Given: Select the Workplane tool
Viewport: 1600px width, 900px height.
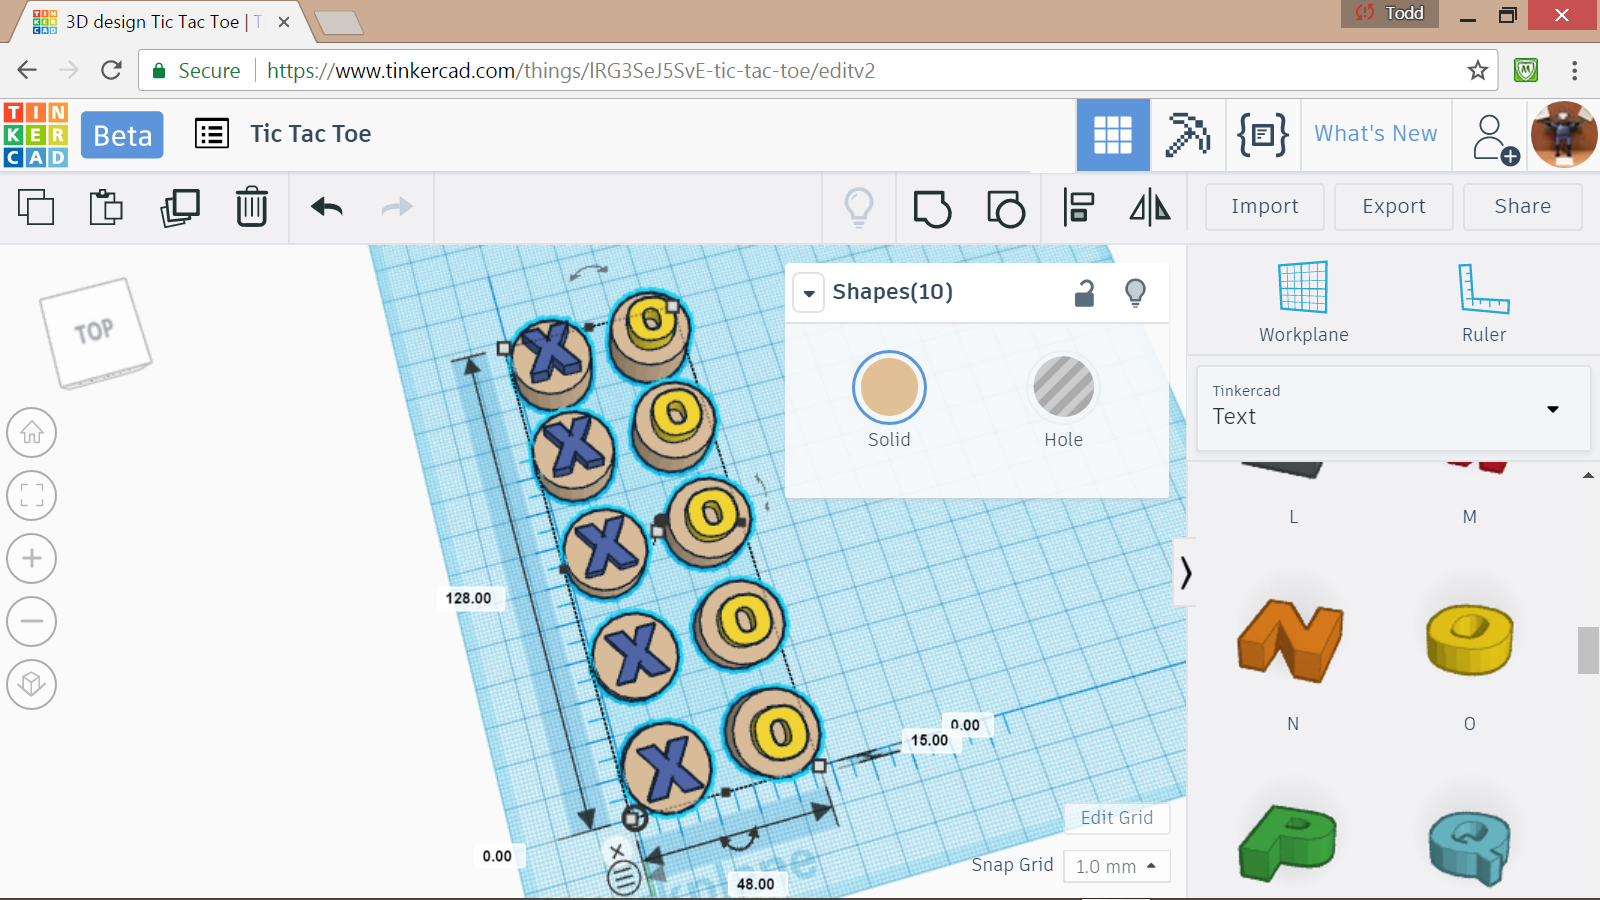Looking at the screenshot, I should (1303, 302).
